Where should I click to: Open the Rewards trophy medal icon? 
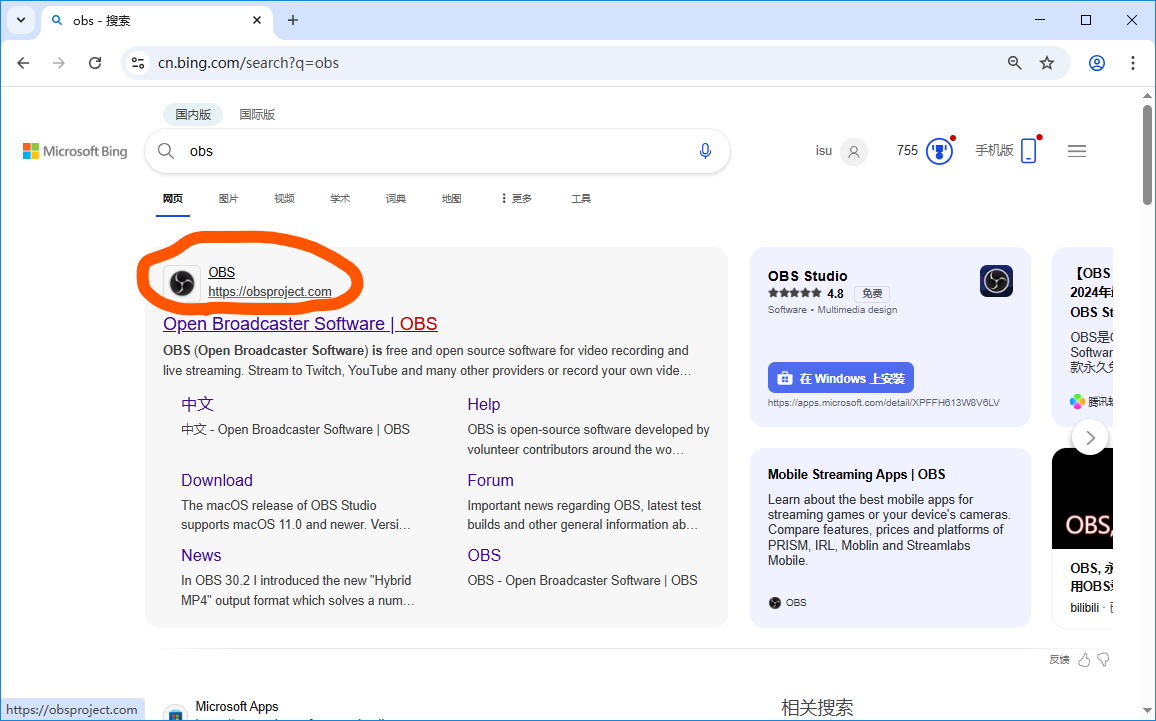coord(939,151)
